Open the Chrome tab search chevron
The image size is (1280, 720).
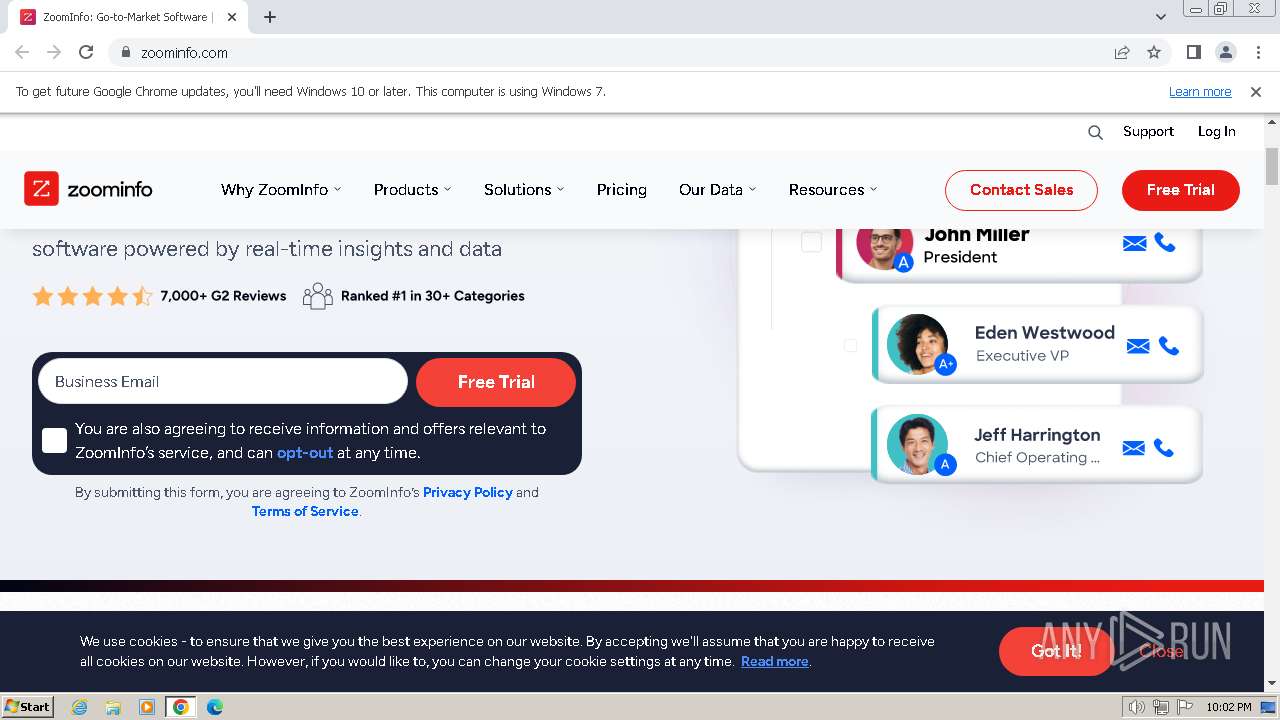1161,17
